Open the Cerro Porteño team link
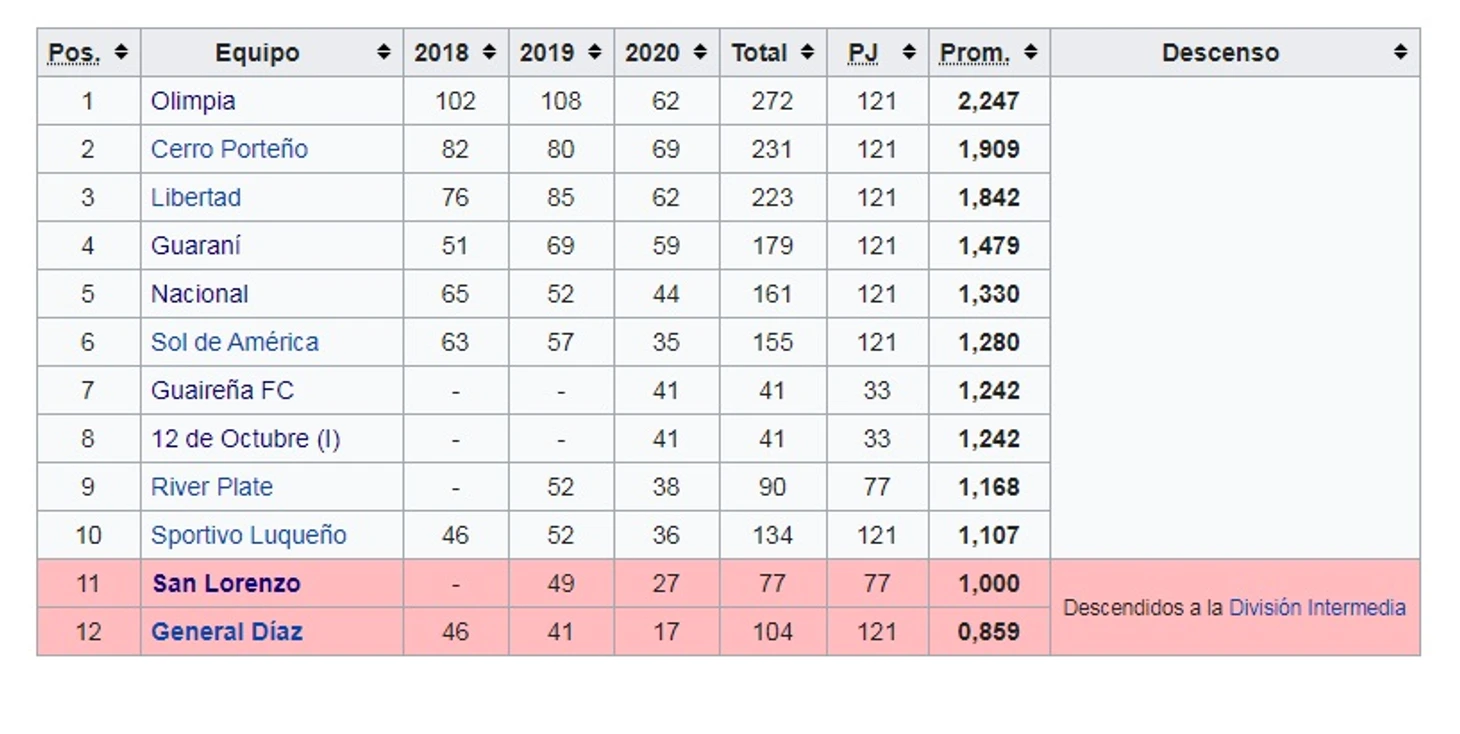 [229, 149]
